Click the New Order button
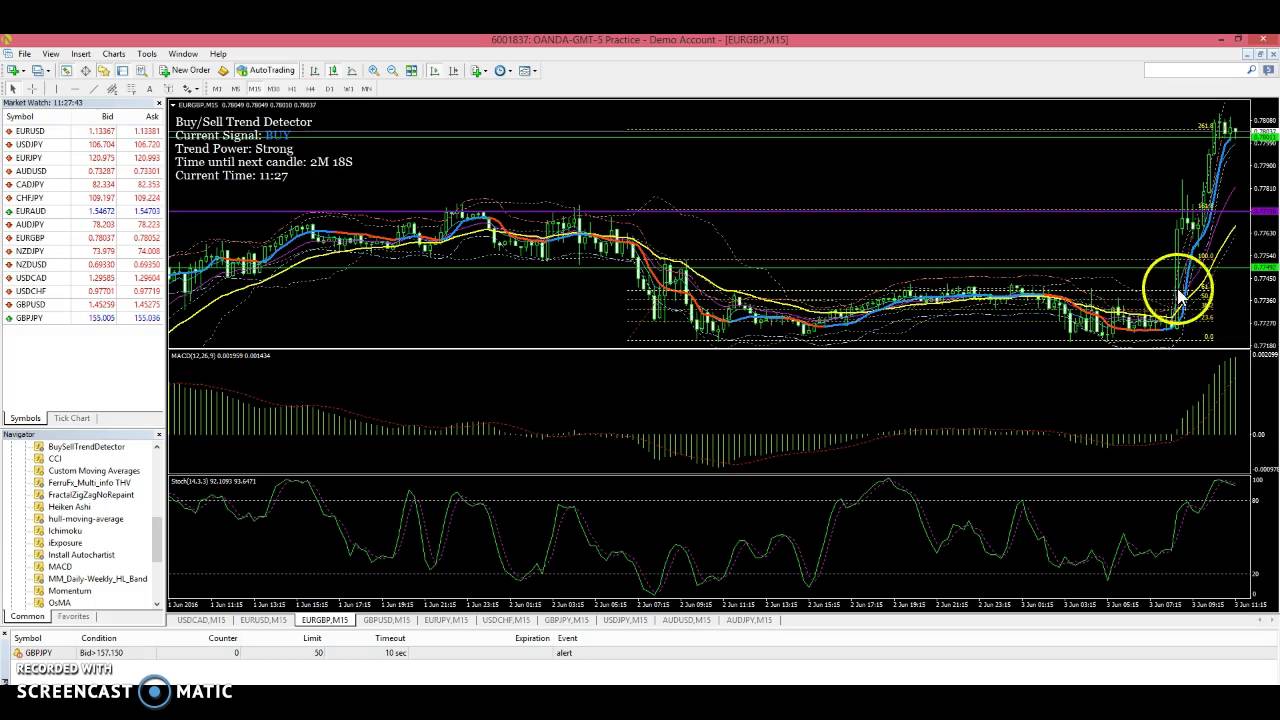1280x720 pixels. point(184,71)
